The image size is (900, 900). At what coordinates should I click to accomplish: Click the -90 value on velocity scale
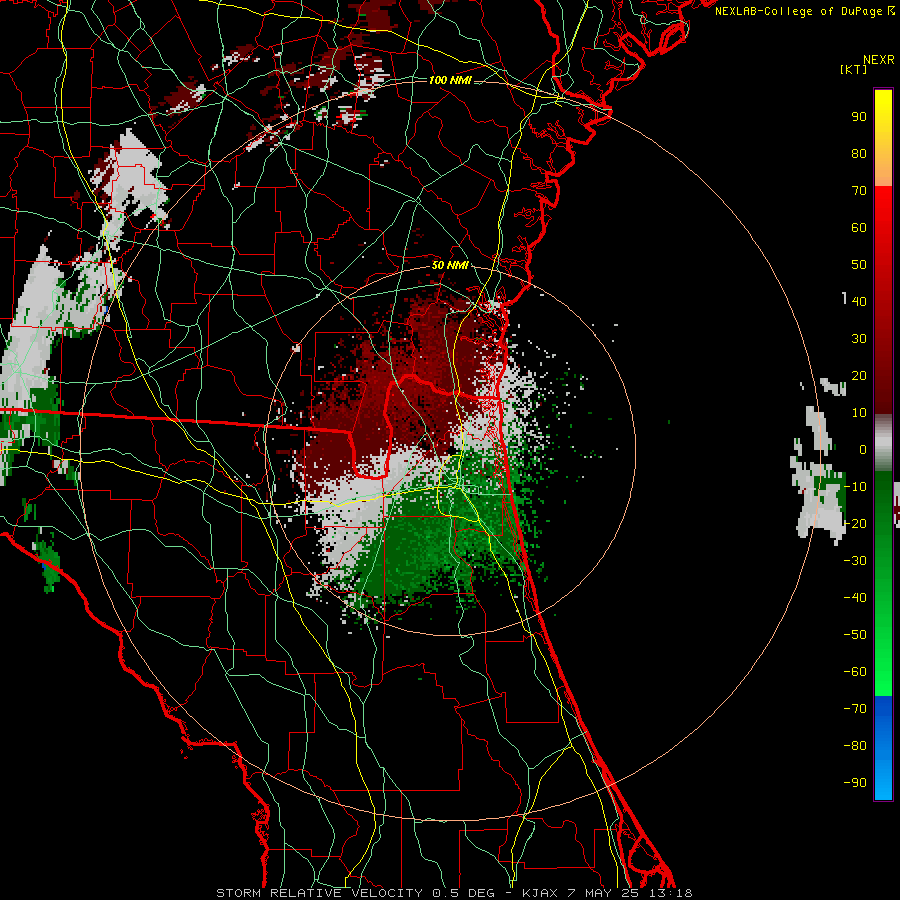(855, 783)
